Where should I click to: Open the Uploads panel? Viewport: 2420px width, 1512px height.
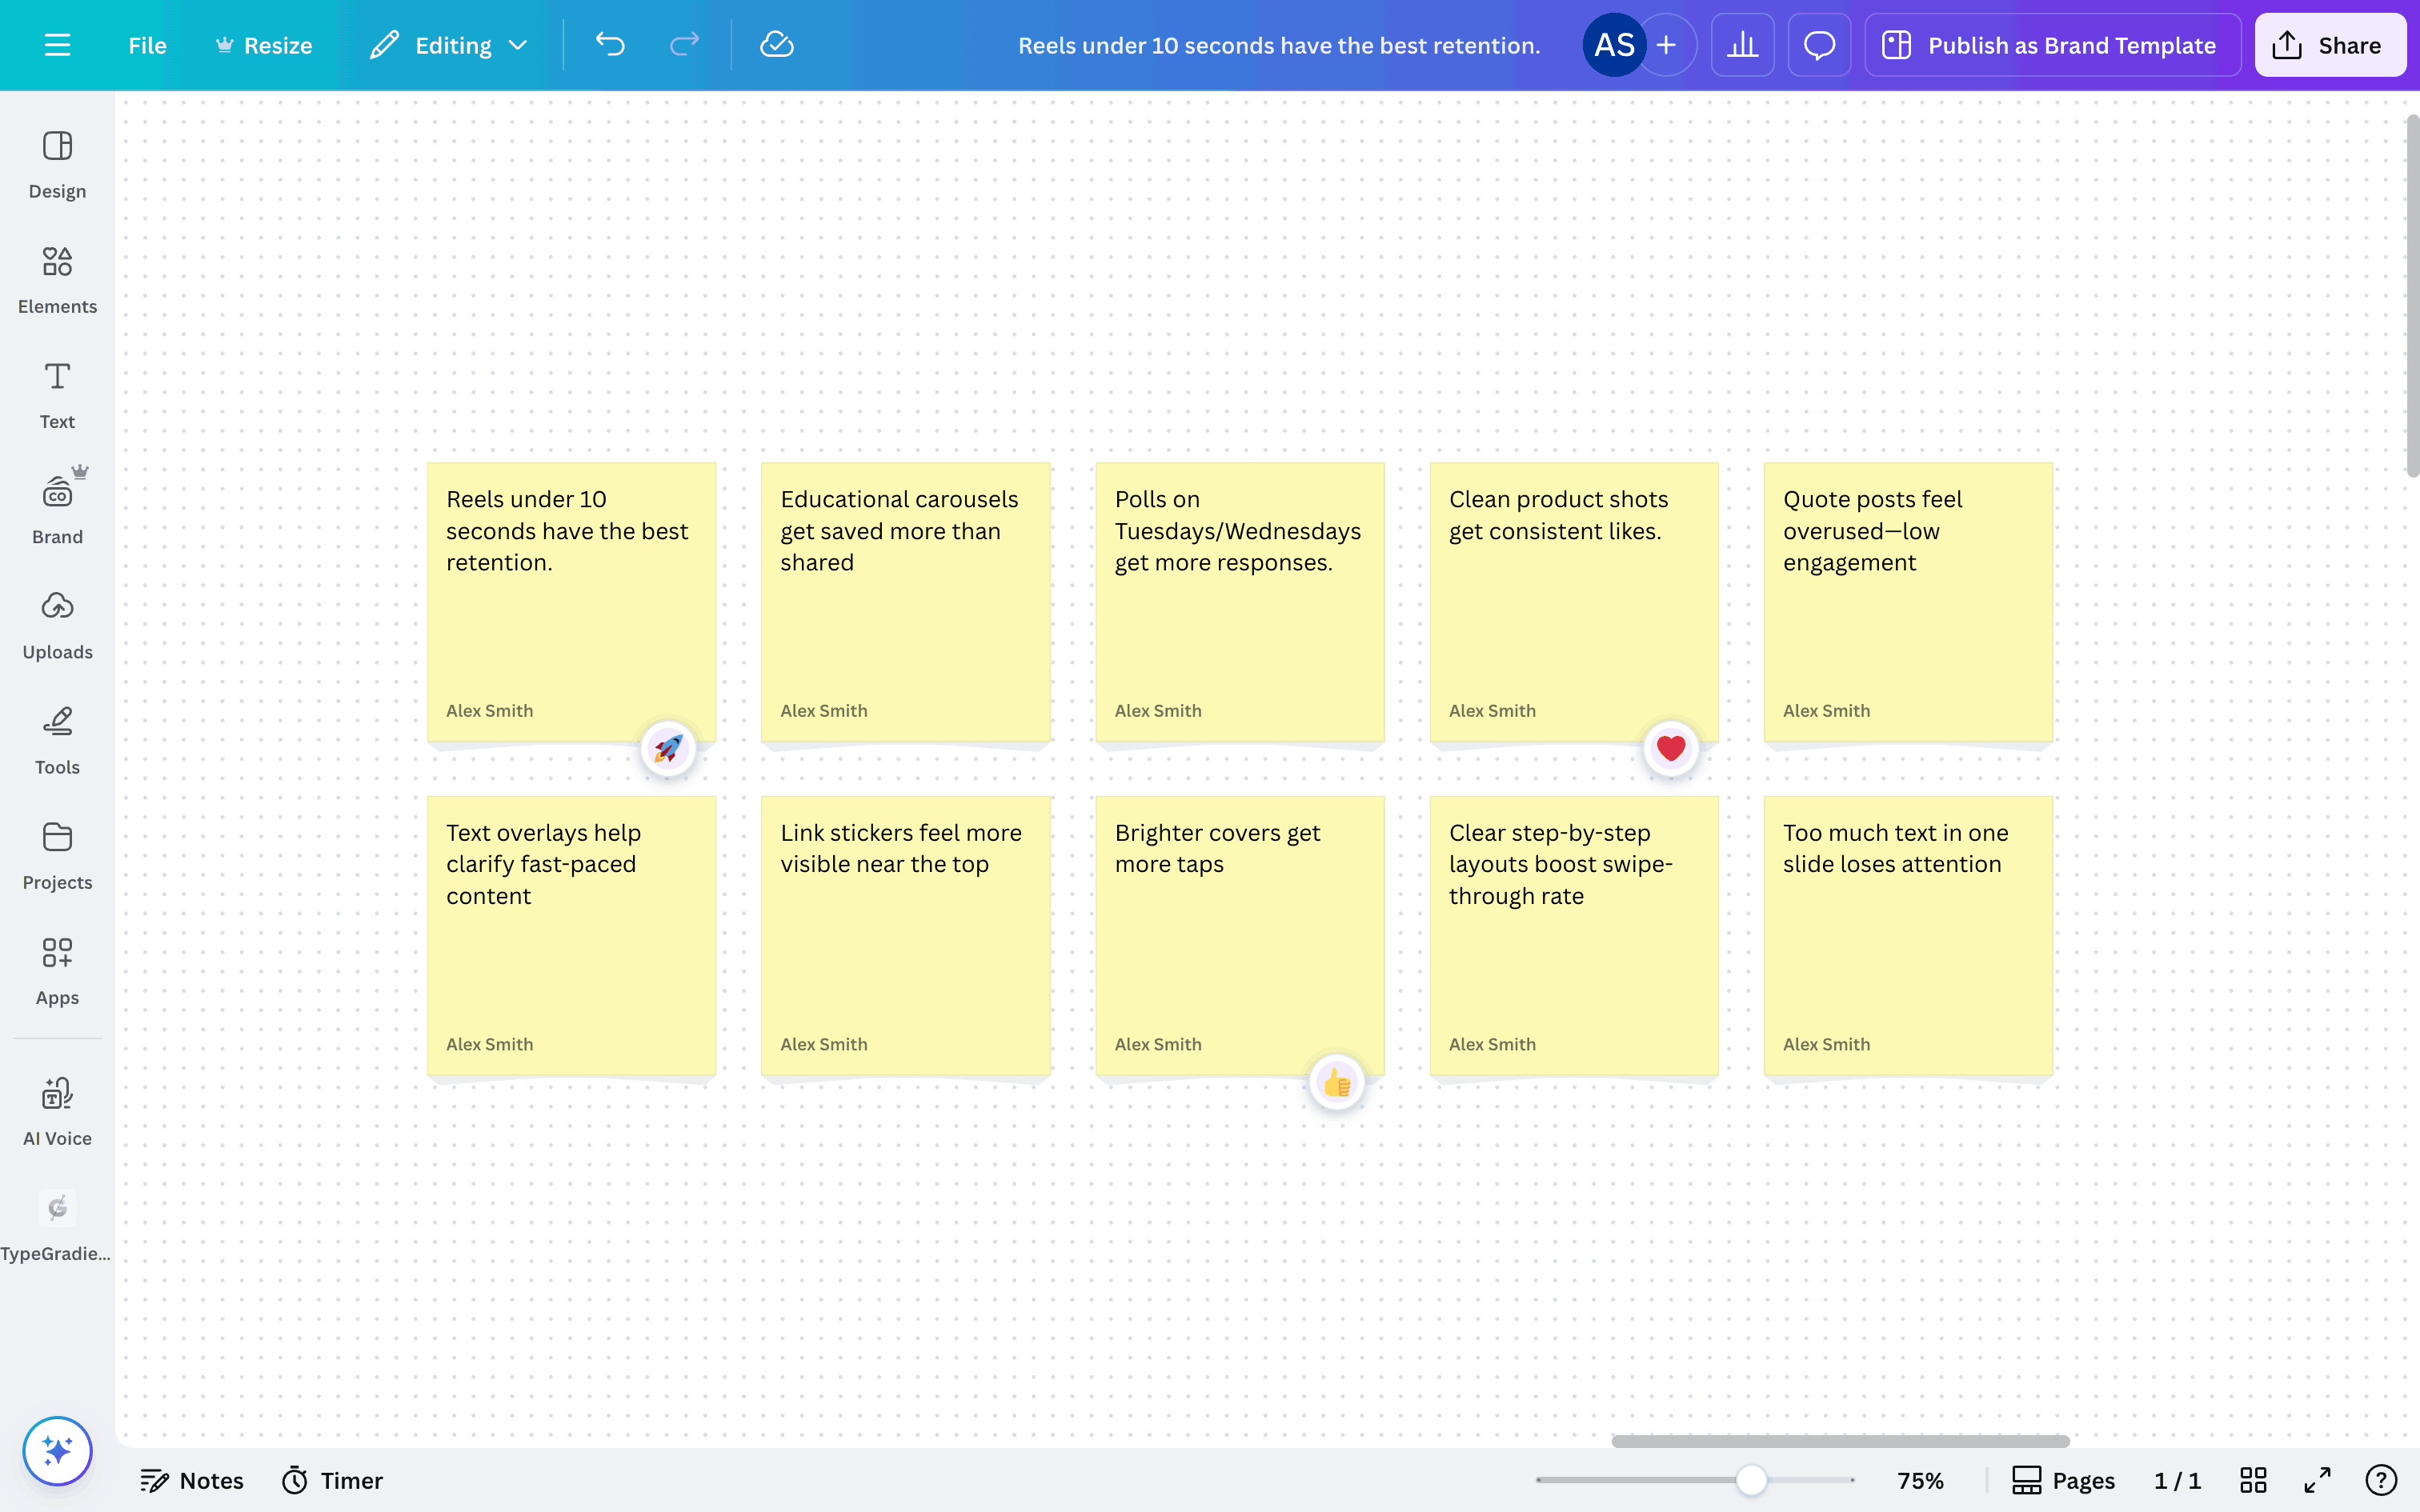click(x=57, y=624)
